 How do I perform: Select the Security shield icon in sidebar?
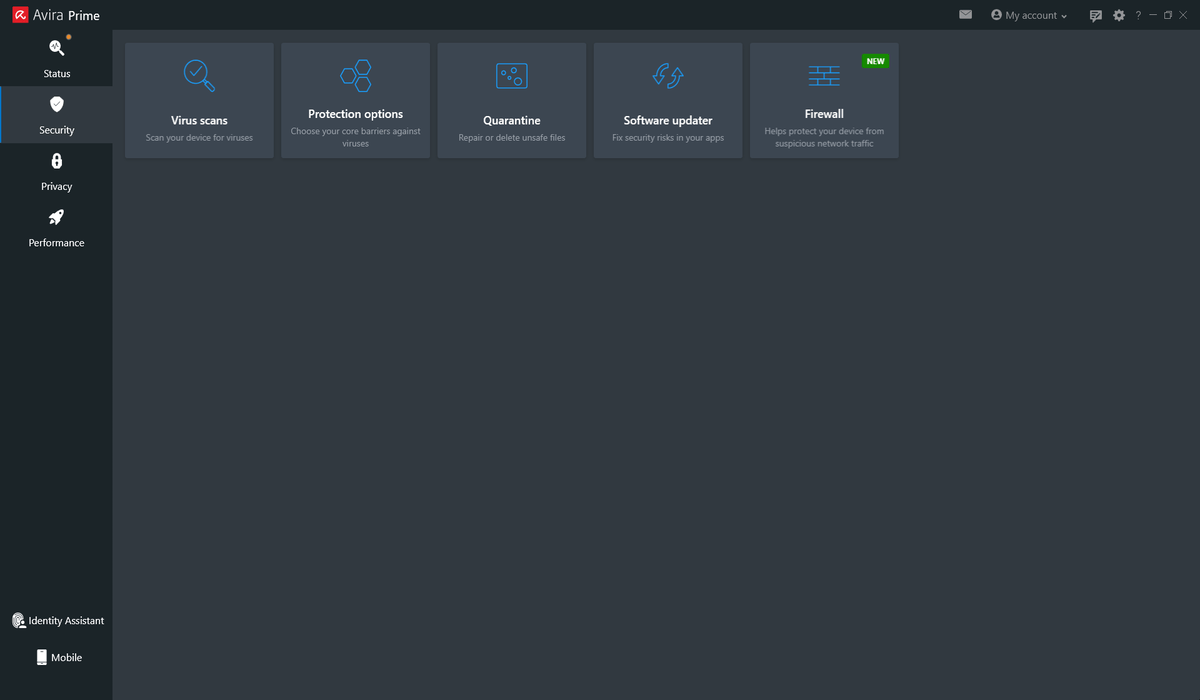pos(56,103)
